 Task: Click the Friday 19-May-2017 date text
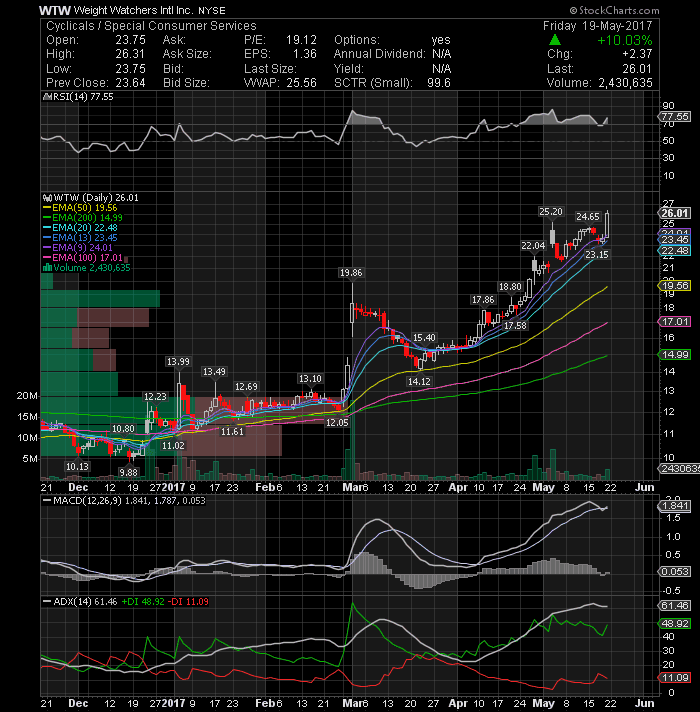pyautogui.click(x=597, y=25)
